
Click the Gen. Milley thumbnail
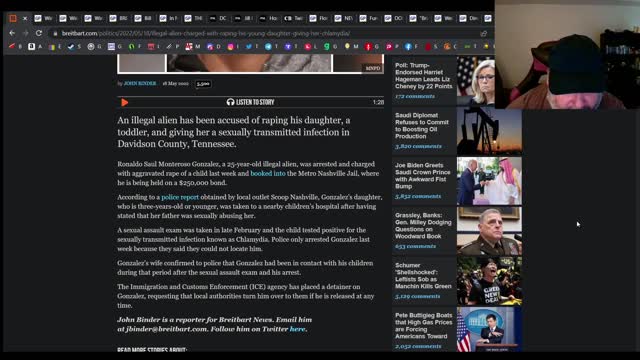coord(489,231)
